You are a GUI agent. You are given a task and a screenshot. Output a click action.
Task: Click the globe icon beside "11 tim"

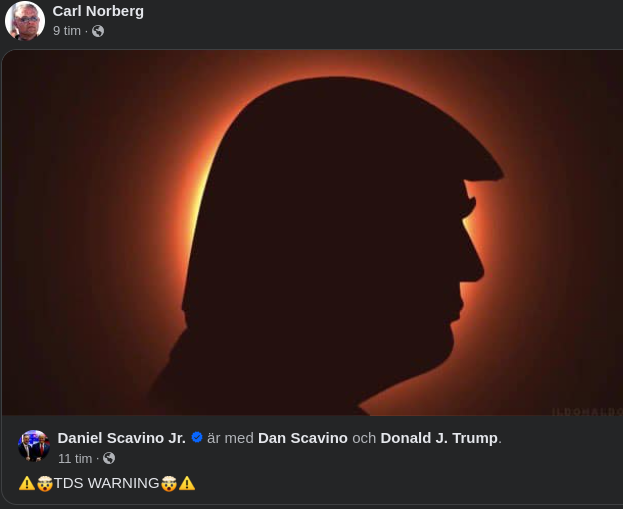(109, 458)
